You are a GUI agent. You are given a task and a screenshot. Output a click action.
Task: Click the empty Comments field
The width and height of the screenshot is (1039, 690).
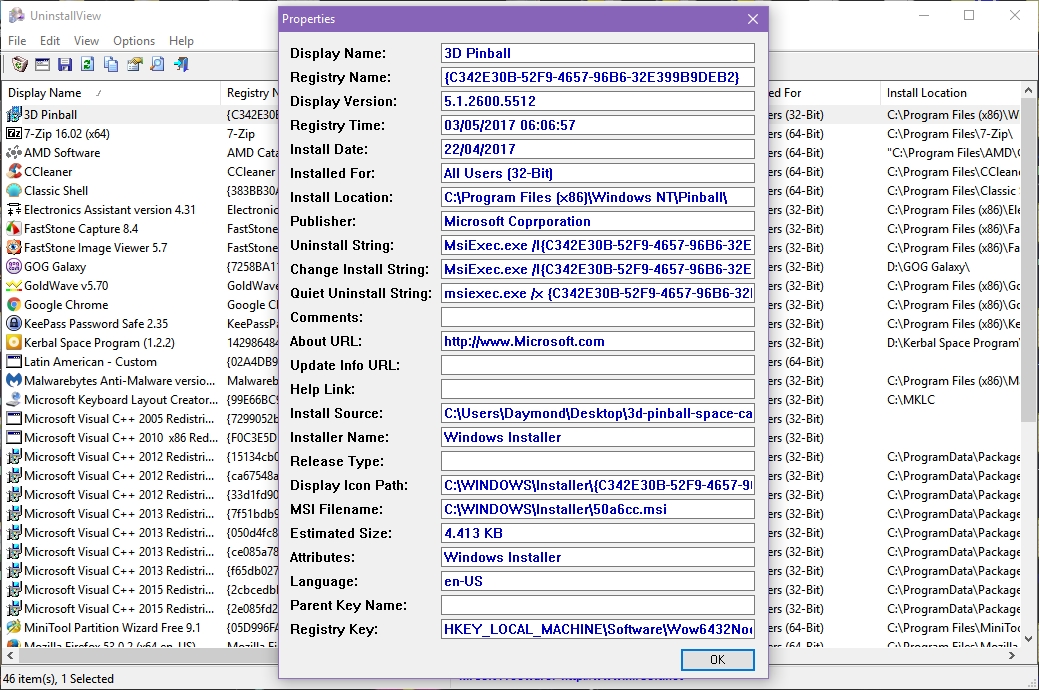(x=598, y=317)
